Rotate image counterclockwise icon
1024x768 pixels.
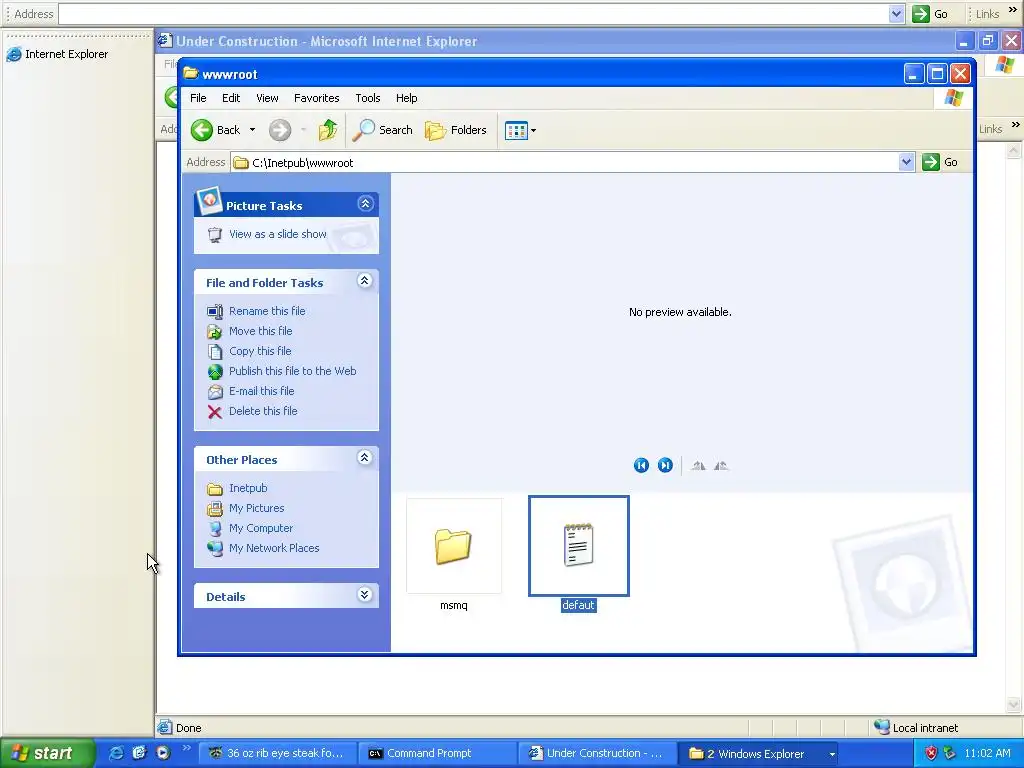point(721,466)
